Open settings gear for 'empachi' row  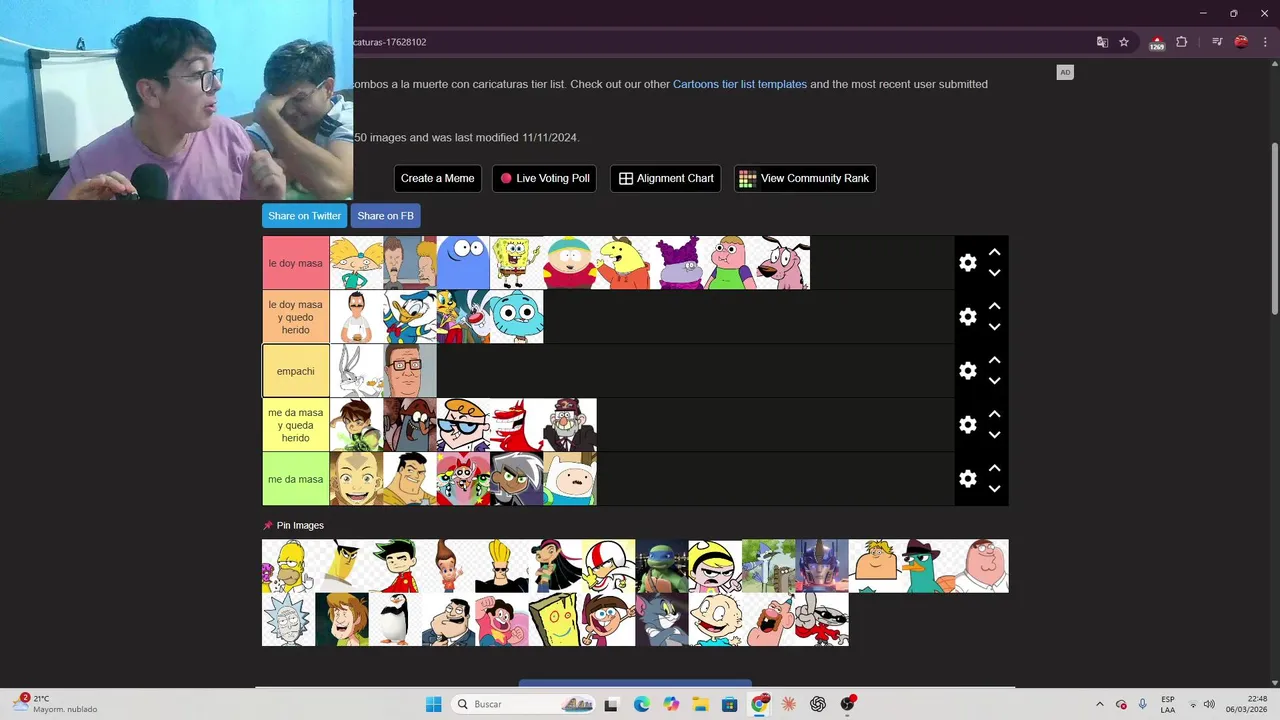tap(967, 371)
